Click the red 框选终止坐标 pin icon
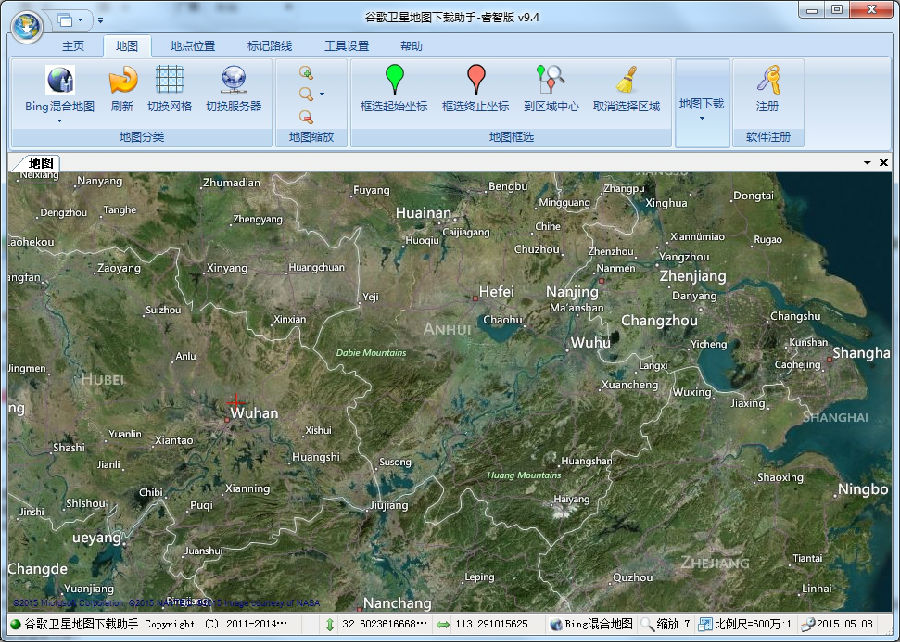 476,80
